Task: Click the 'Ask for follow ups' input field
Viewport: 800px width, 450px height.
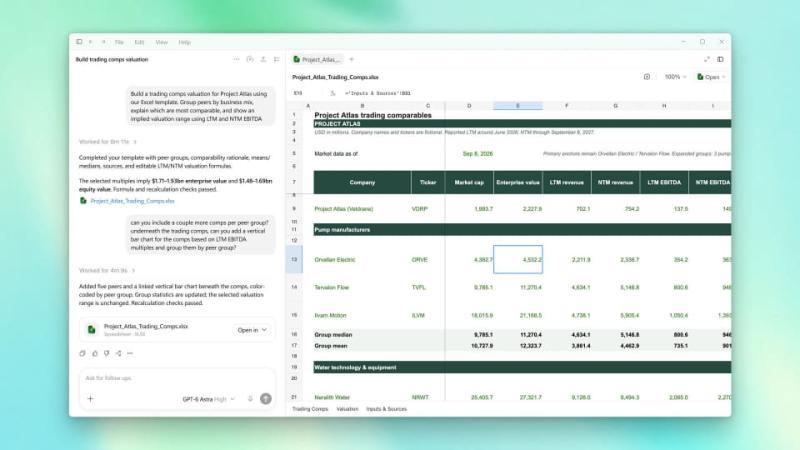Action: (177, 378)
